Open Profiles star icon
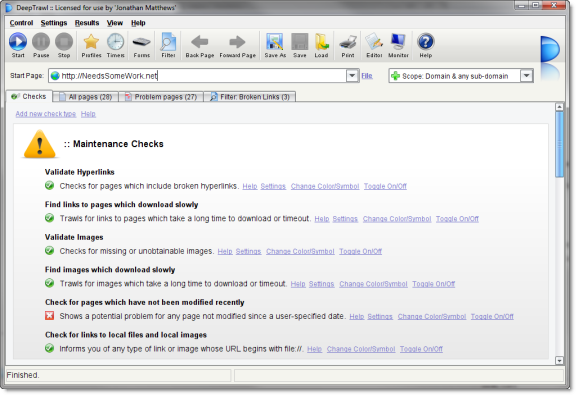The width and height of the screenshot is (576, 395). click(91, 45)
